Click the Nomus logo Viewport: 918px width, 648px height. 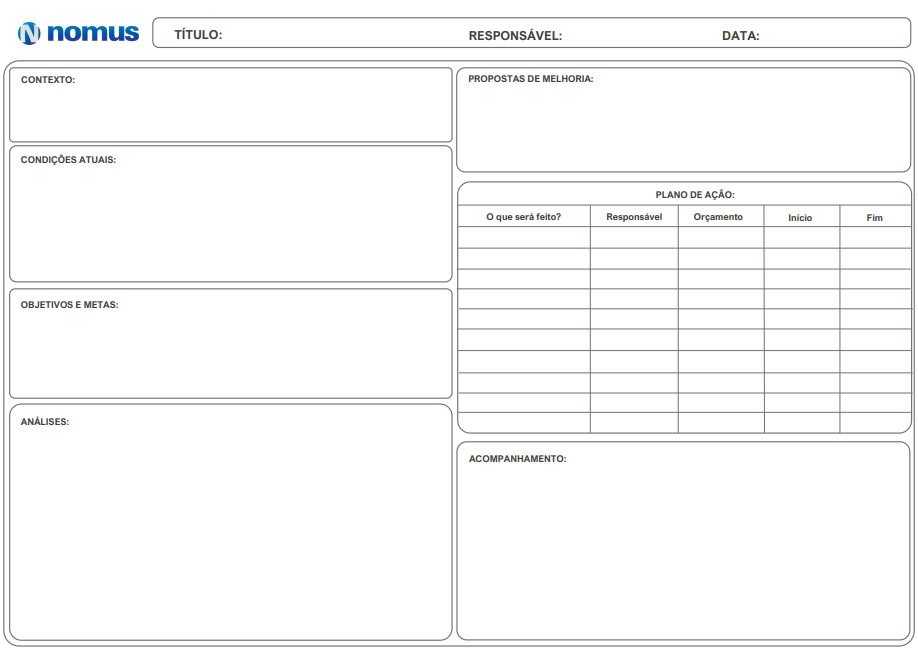78,33
